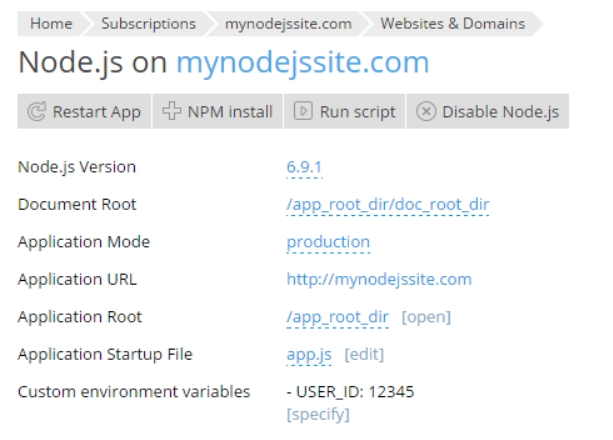Edit Document Root /app_root_dir/doc_root_dir path
Viewport: 613px width, 440px height.
pyautogui.click(x=387, y=205)
